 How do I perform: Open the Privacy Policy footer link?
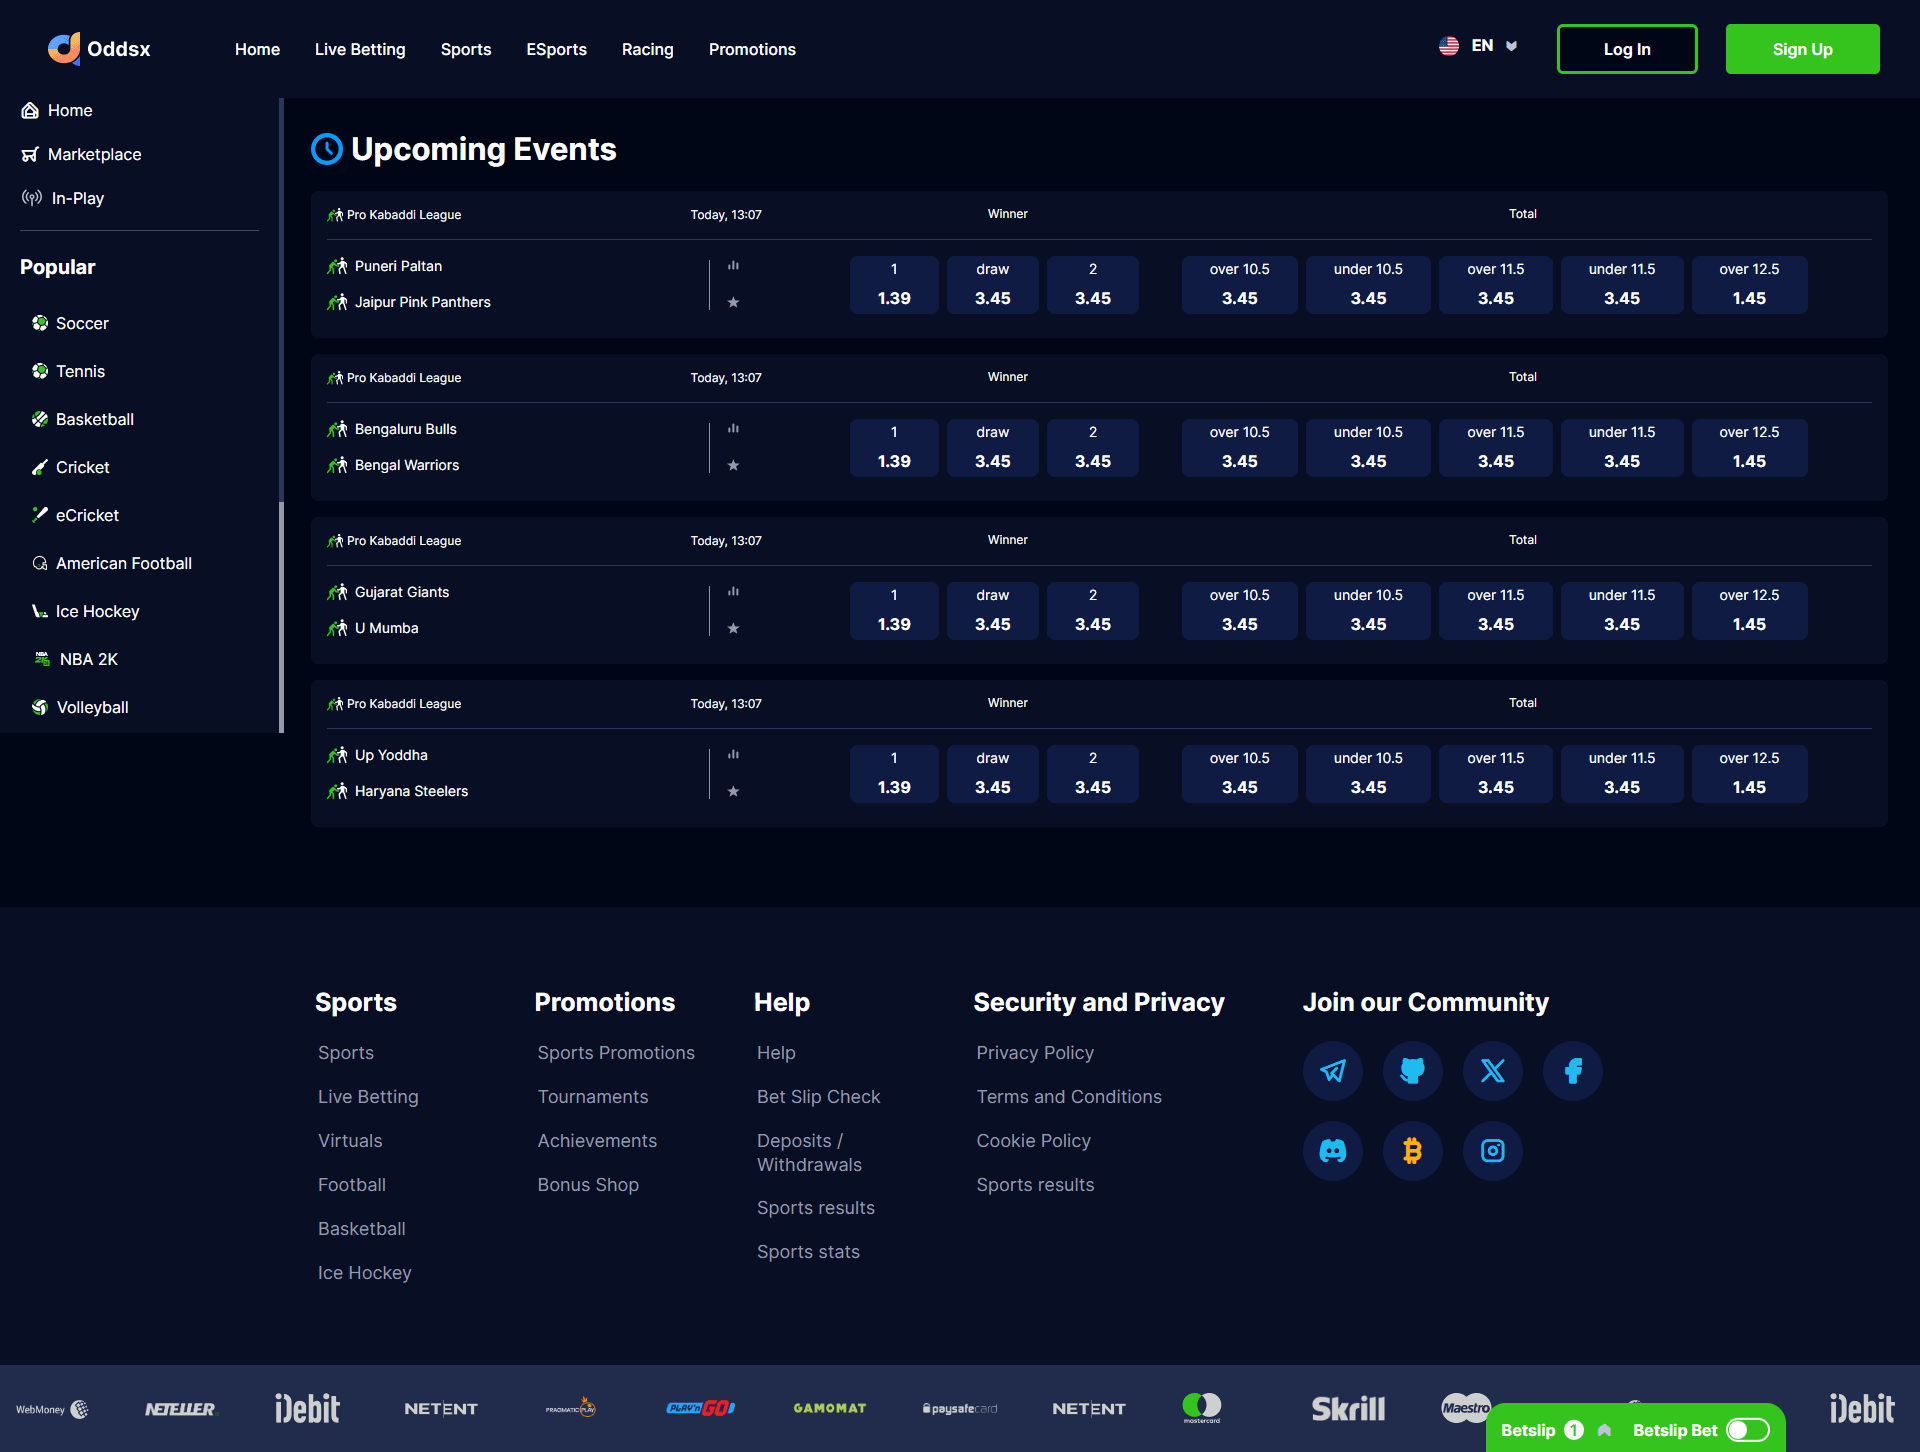(x=1035, y=1053)
